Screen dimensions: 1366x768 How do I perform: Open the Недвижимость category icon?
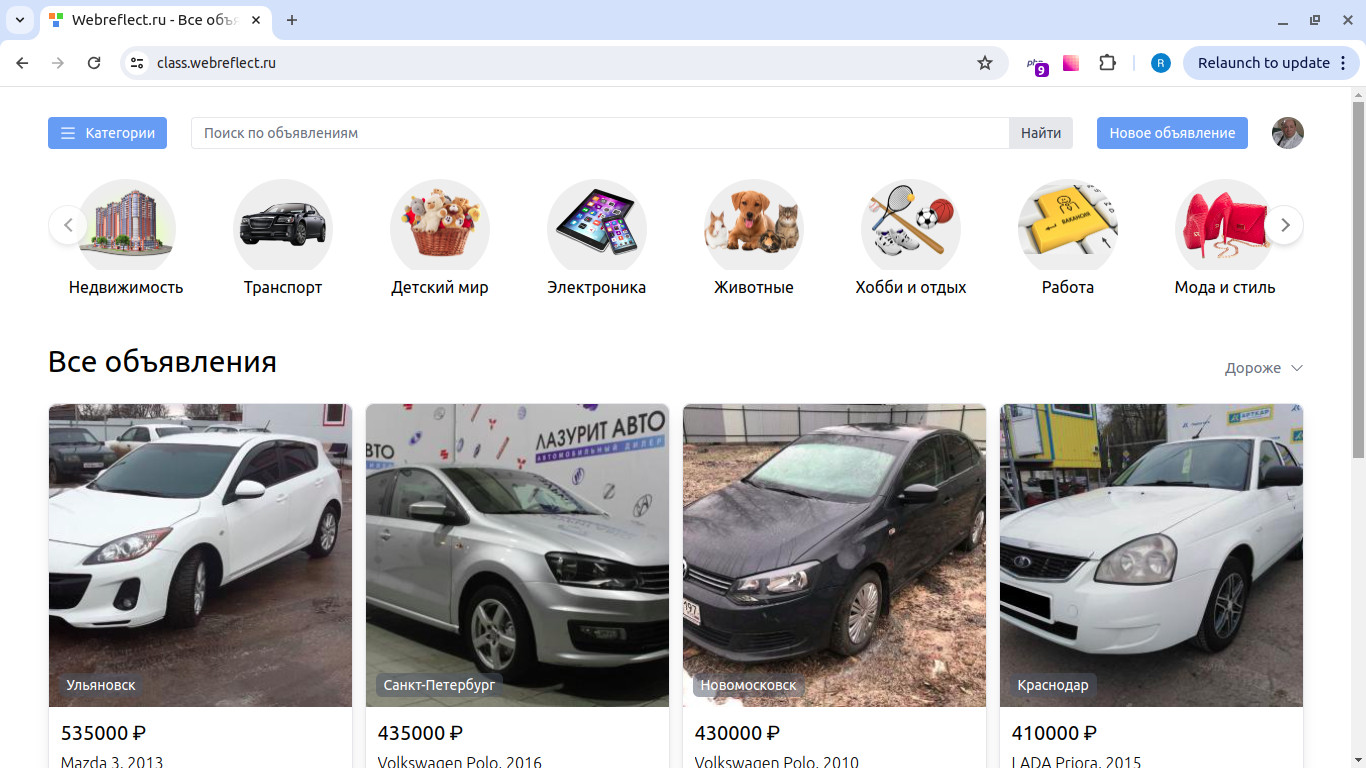point(126,225)
